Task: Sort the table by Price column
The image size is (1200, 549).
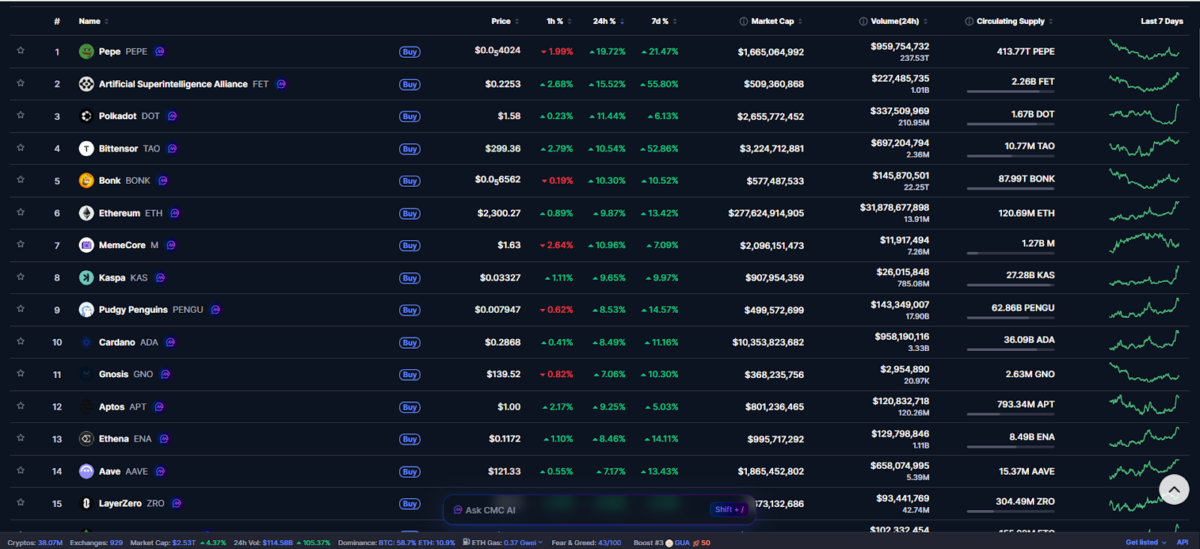Action: [505, 21]
